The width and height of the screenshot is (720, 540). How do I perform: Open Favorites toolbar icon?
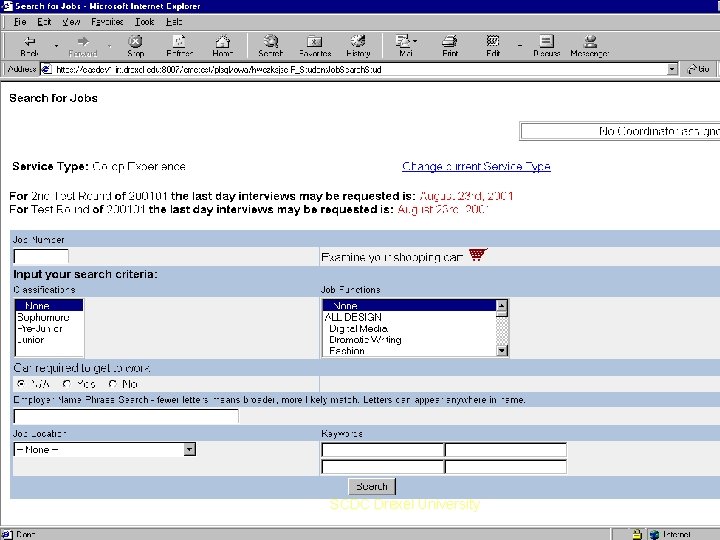tap(315, 46)
